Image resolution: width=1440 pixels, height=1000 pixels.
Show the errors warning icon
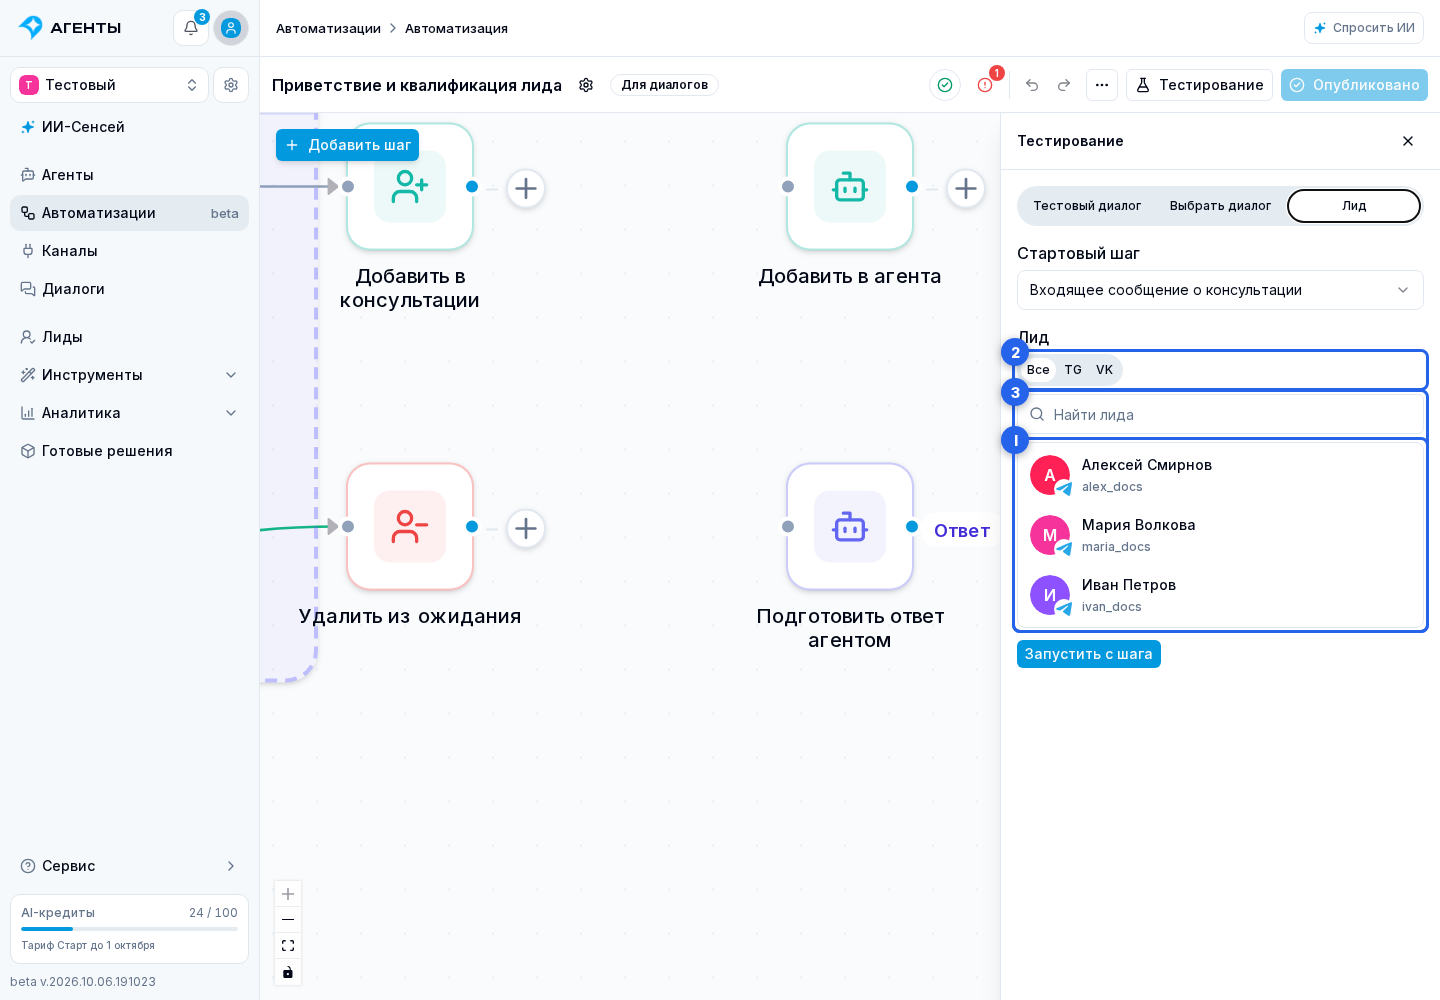point(985,85)
